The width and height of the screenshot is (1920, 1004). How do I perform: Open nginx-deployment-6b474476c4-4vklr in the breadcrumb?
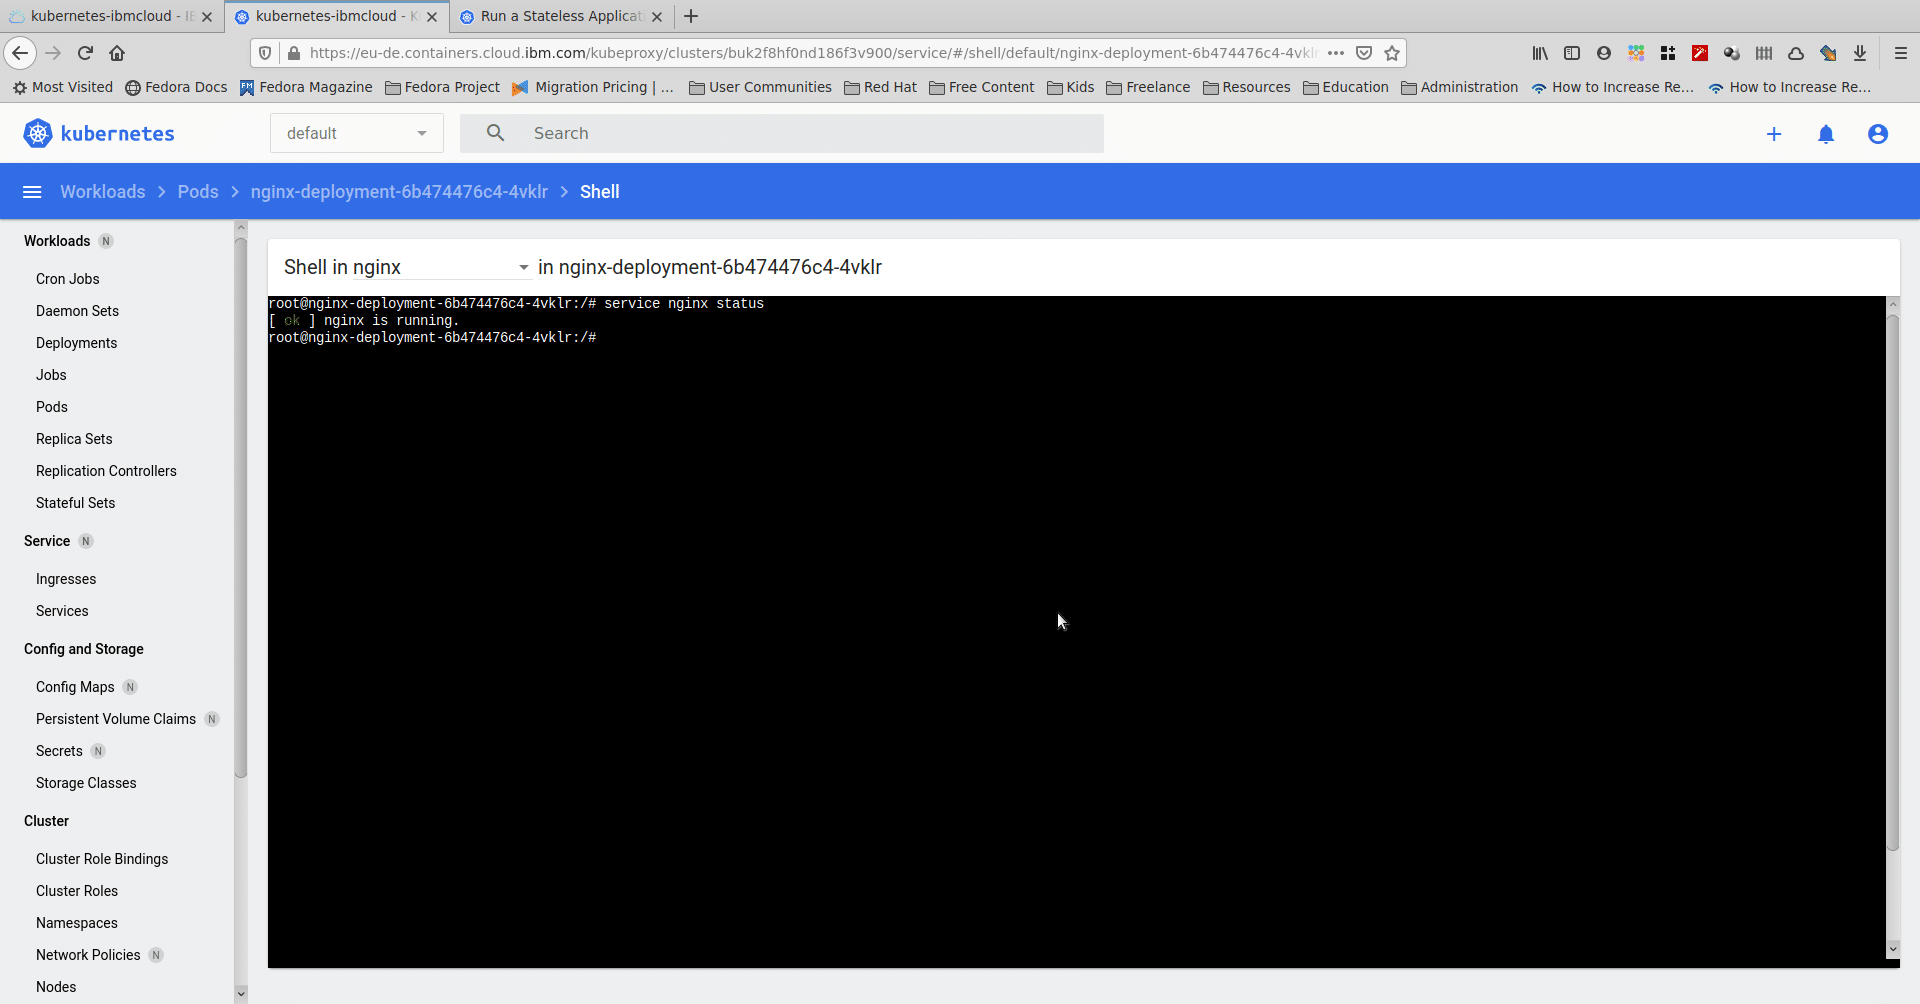(399, 192)
